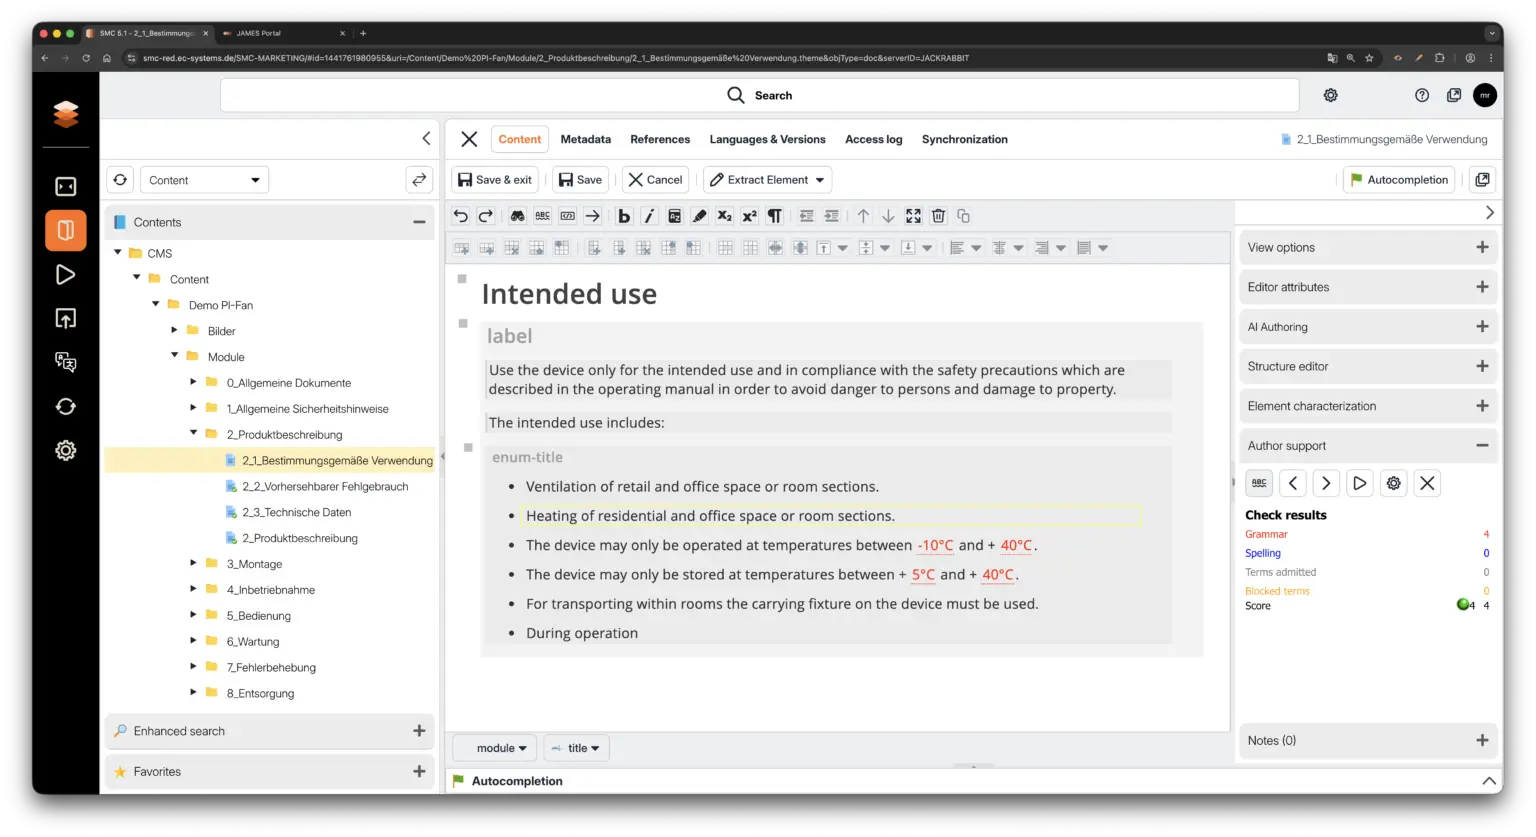Click the highlighter marker icon in toolbar
Viewport: 1536px width, 837px height.
(x=699, y=216)
